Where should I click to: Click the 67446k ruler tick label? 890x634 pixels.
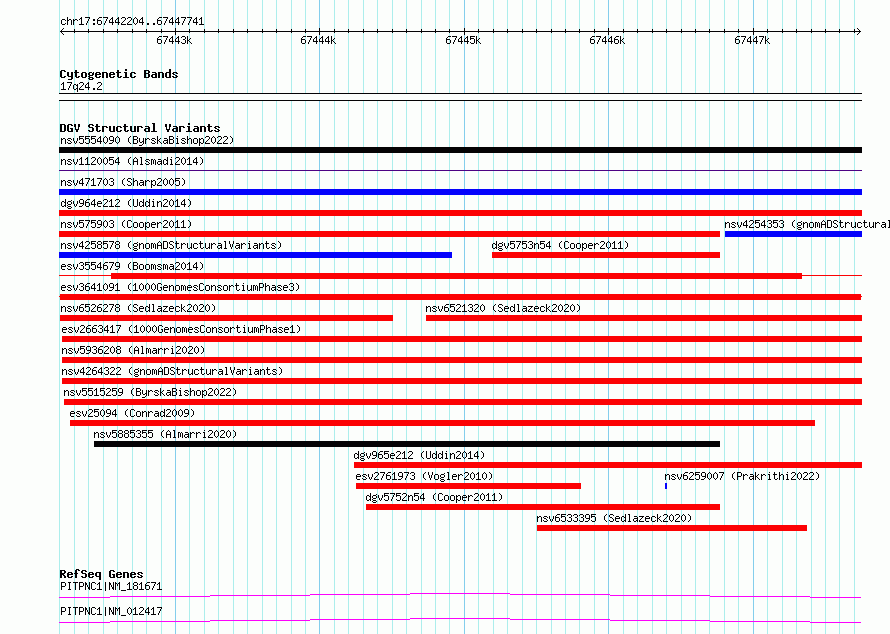[x=607, y=40]
